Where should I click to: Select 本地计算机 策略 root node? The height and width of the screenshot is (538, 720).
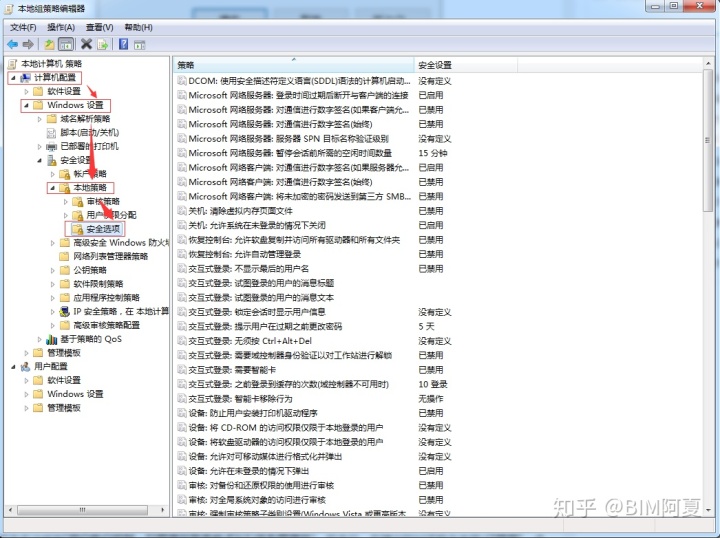pyautogui.click(x=51, y=64)
